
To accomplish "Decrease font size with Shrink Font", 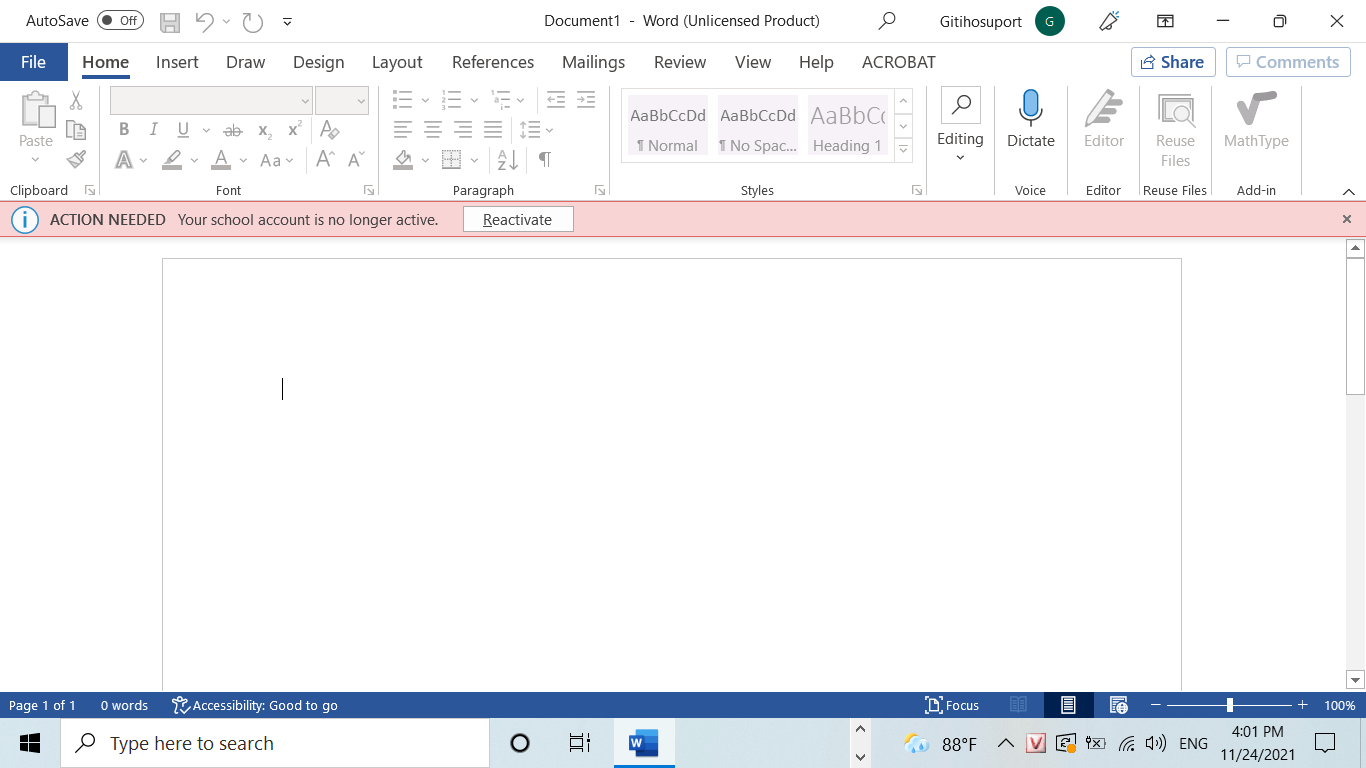I will click(356, 159).
